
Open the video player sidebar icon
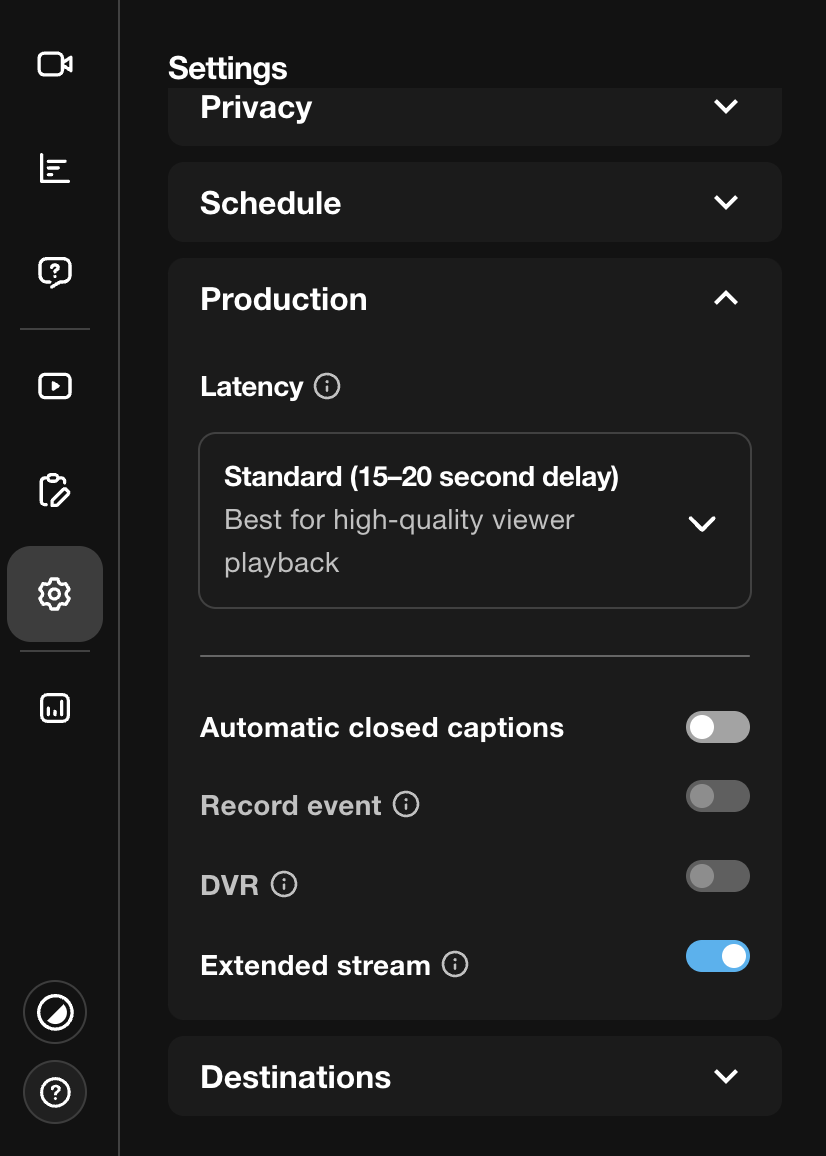click(x=55, y=386)
